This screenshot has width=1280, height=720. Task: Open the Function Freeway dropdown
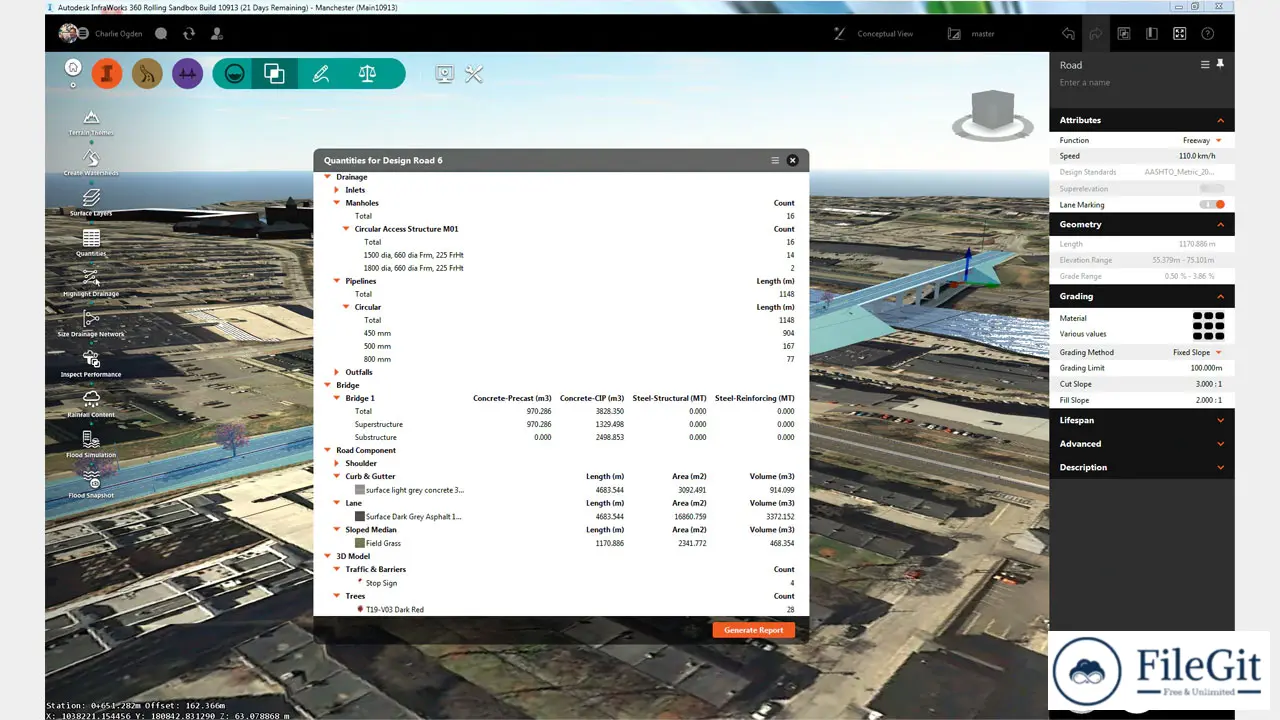[x=1202, y=140]
